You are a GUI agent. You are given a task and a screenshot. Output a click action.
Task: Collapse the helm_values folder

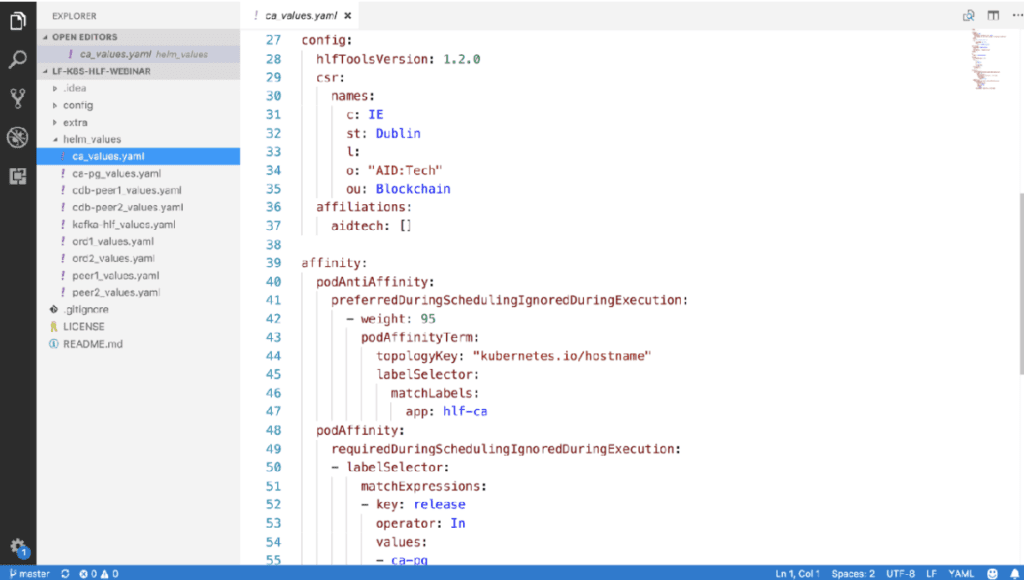pyautogui.click(x=92, y=139)
